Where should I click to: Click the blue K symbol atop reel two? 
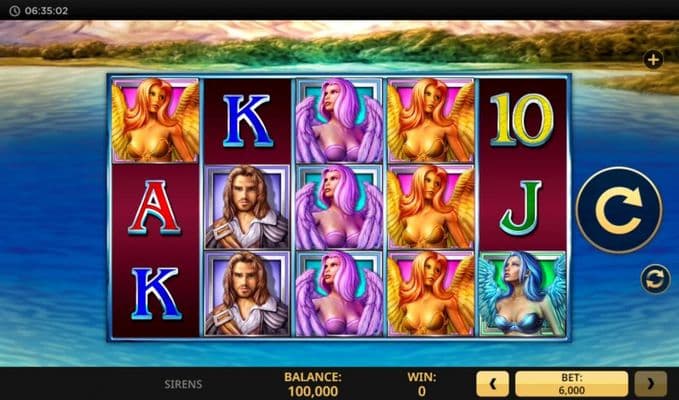point(247,120)
